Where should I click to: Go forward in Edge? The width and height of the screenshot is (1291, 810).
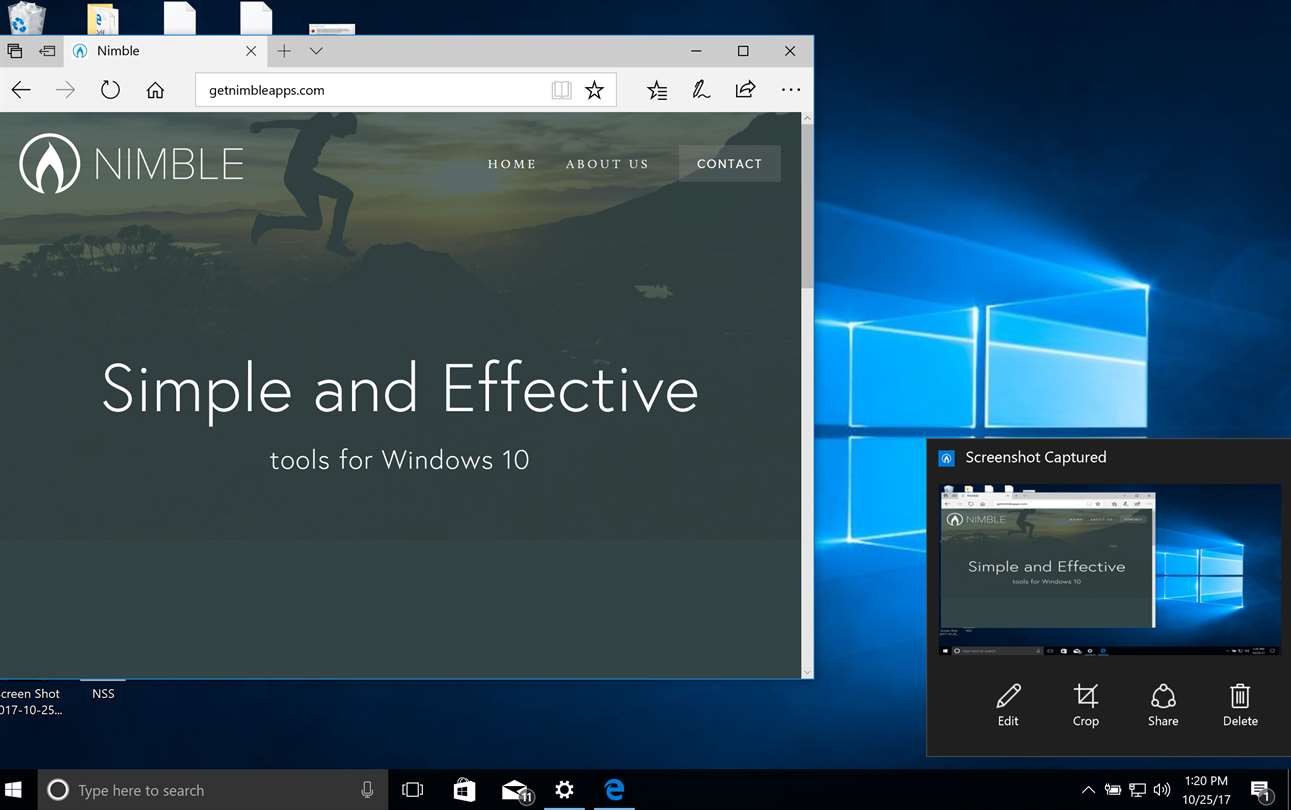click(65, 90)
